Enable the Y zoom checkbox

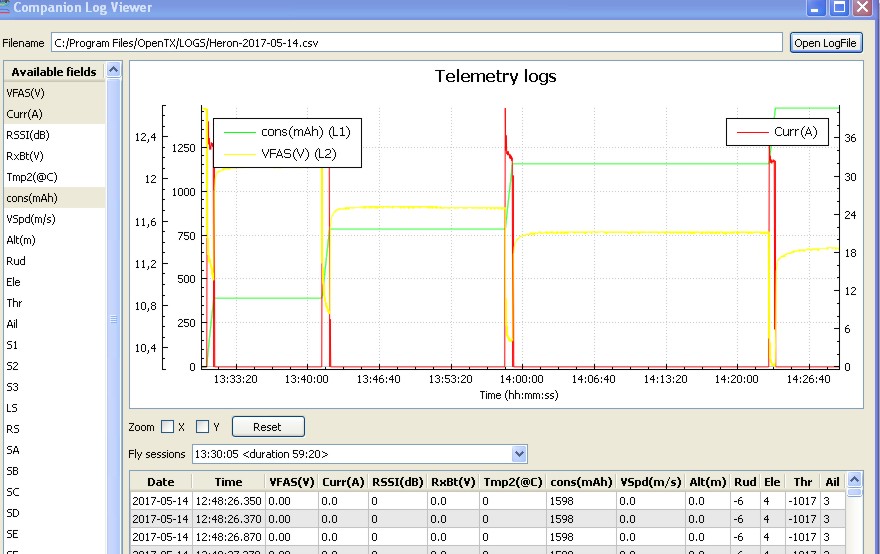(203, 427)
